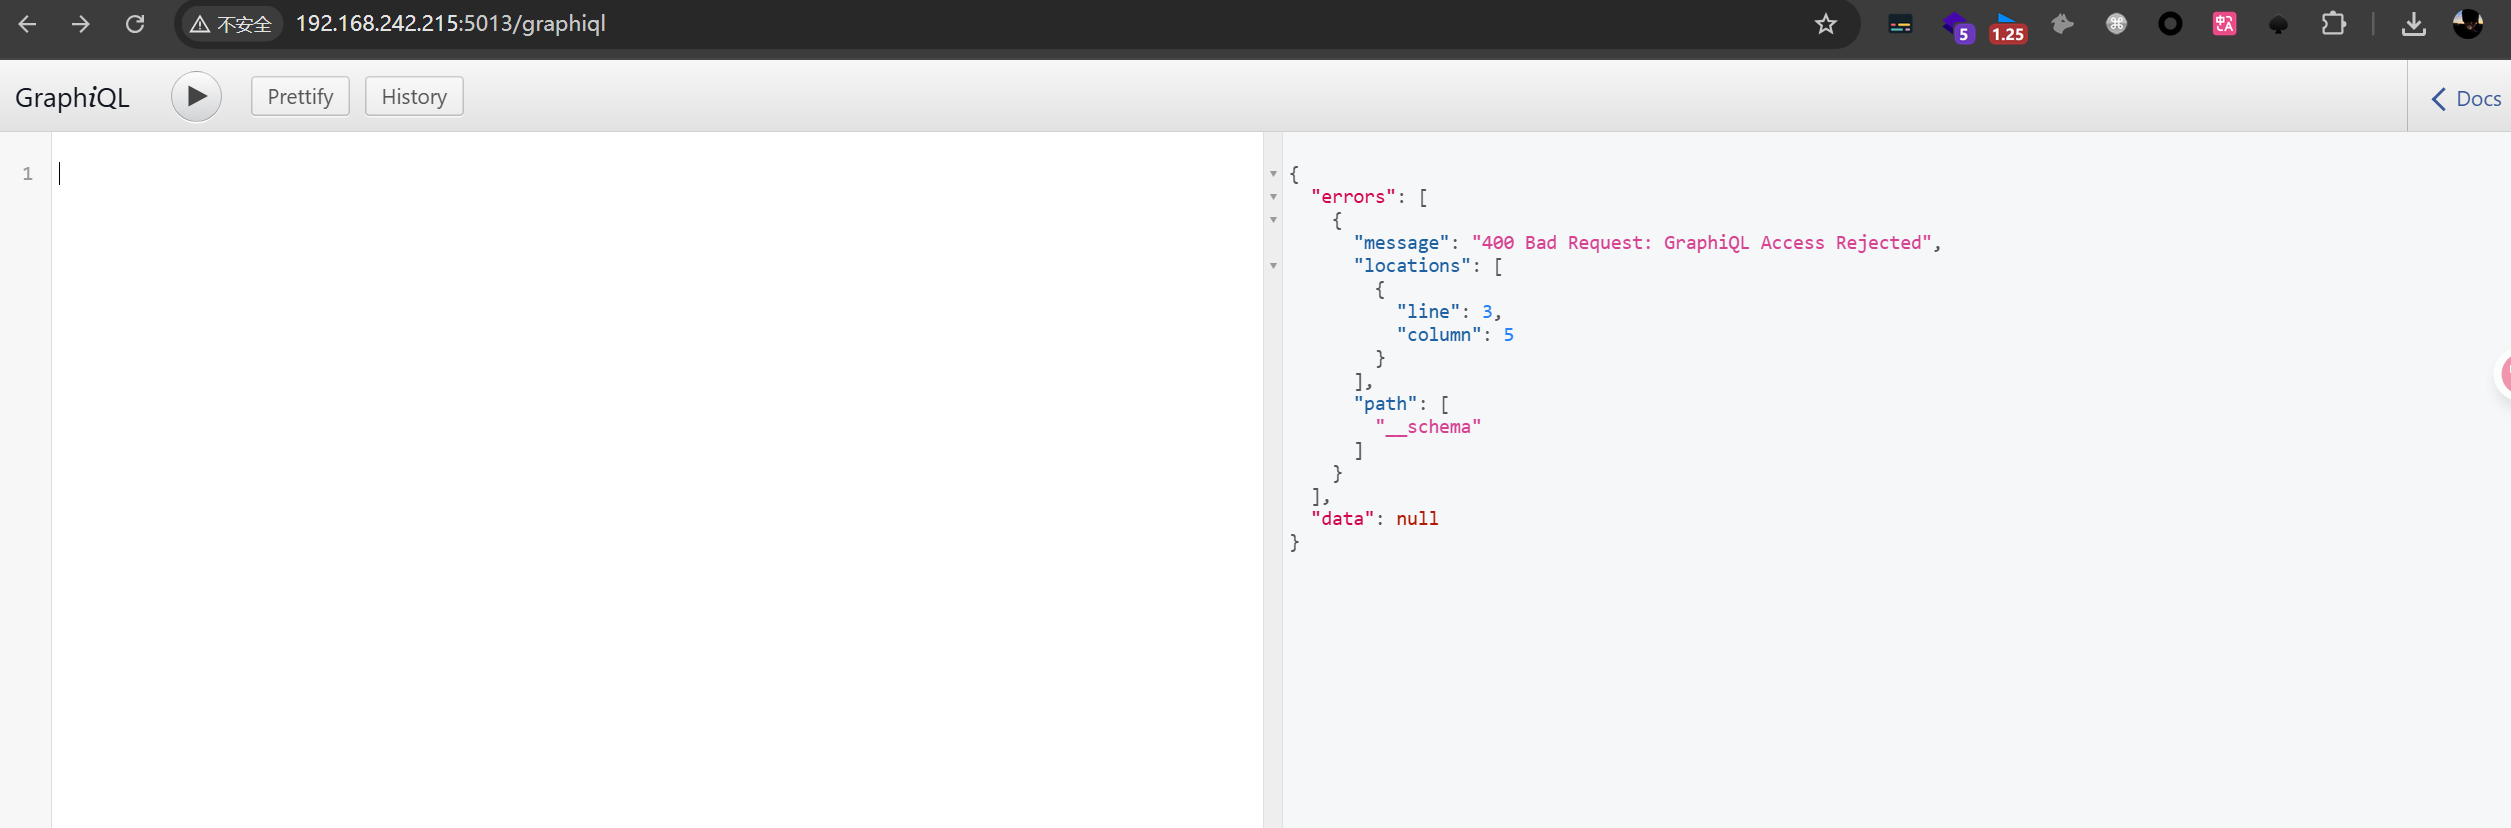Screen dimensions: 2511x828
Task: Open the History panel
Action: [414, 97]
